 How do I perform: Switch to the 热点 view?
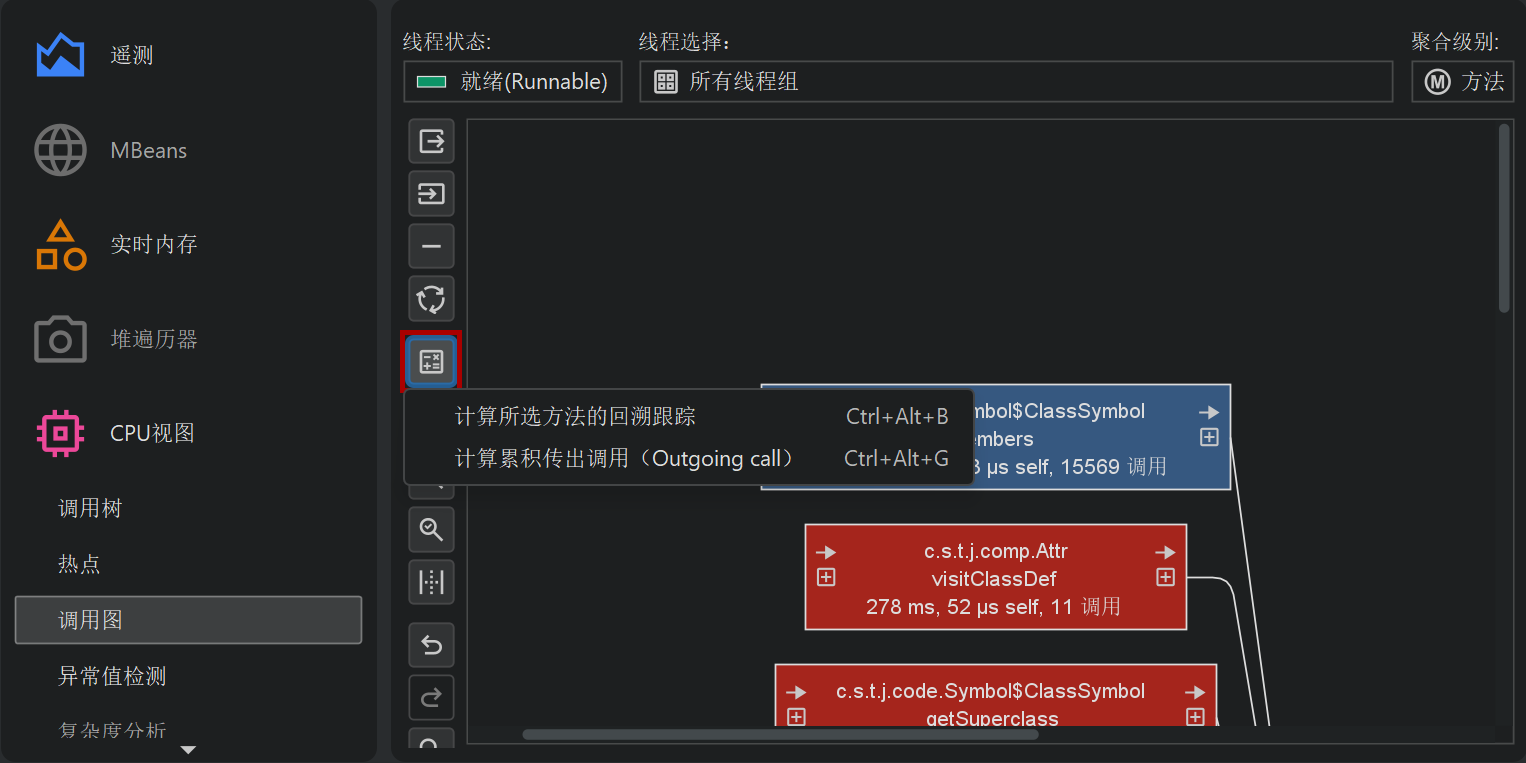point(188,565)
